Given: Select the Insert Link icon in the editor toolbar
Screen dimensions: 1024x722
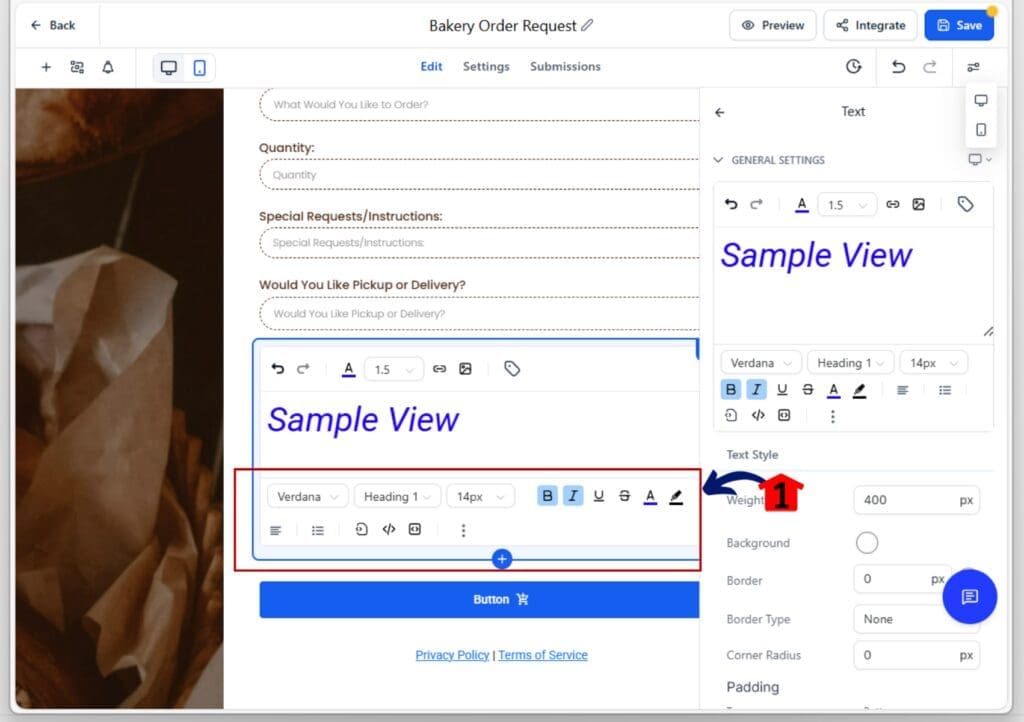Looking at the screenshot, I should pyautogui.click(x=440, y=368).
